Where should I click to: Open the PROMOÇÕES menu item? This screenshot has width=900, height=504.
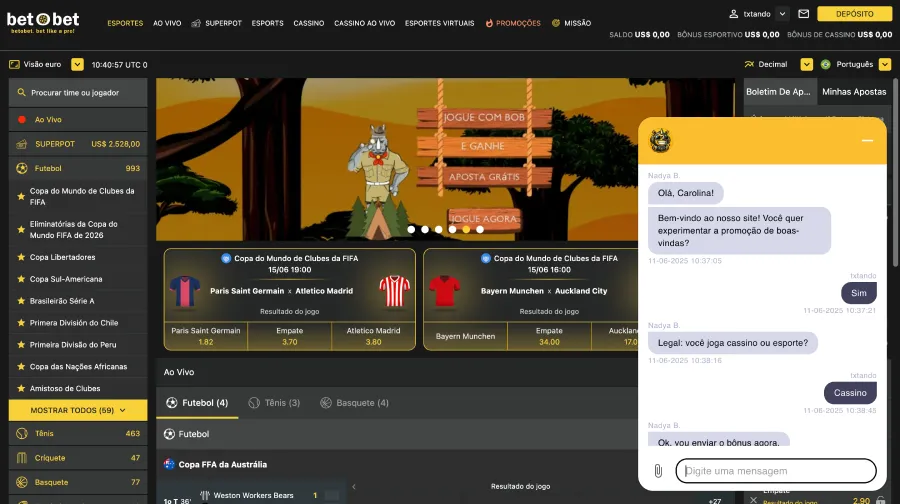(x=513, y=24)
